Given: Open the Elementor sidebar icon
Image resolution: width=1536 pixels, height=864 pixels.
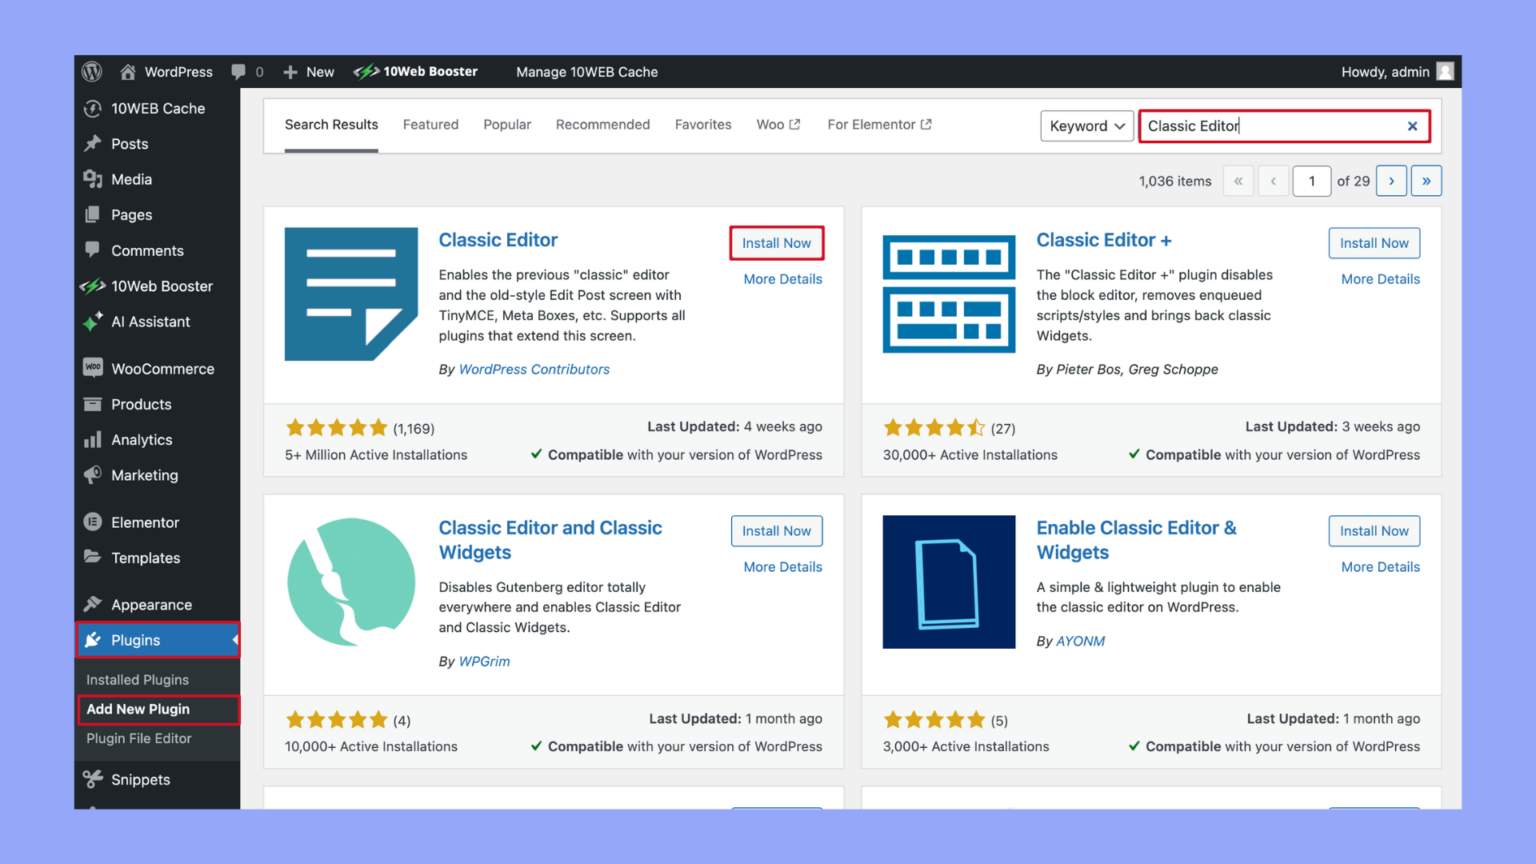Looking at the screenshot, I should [93, 522].
